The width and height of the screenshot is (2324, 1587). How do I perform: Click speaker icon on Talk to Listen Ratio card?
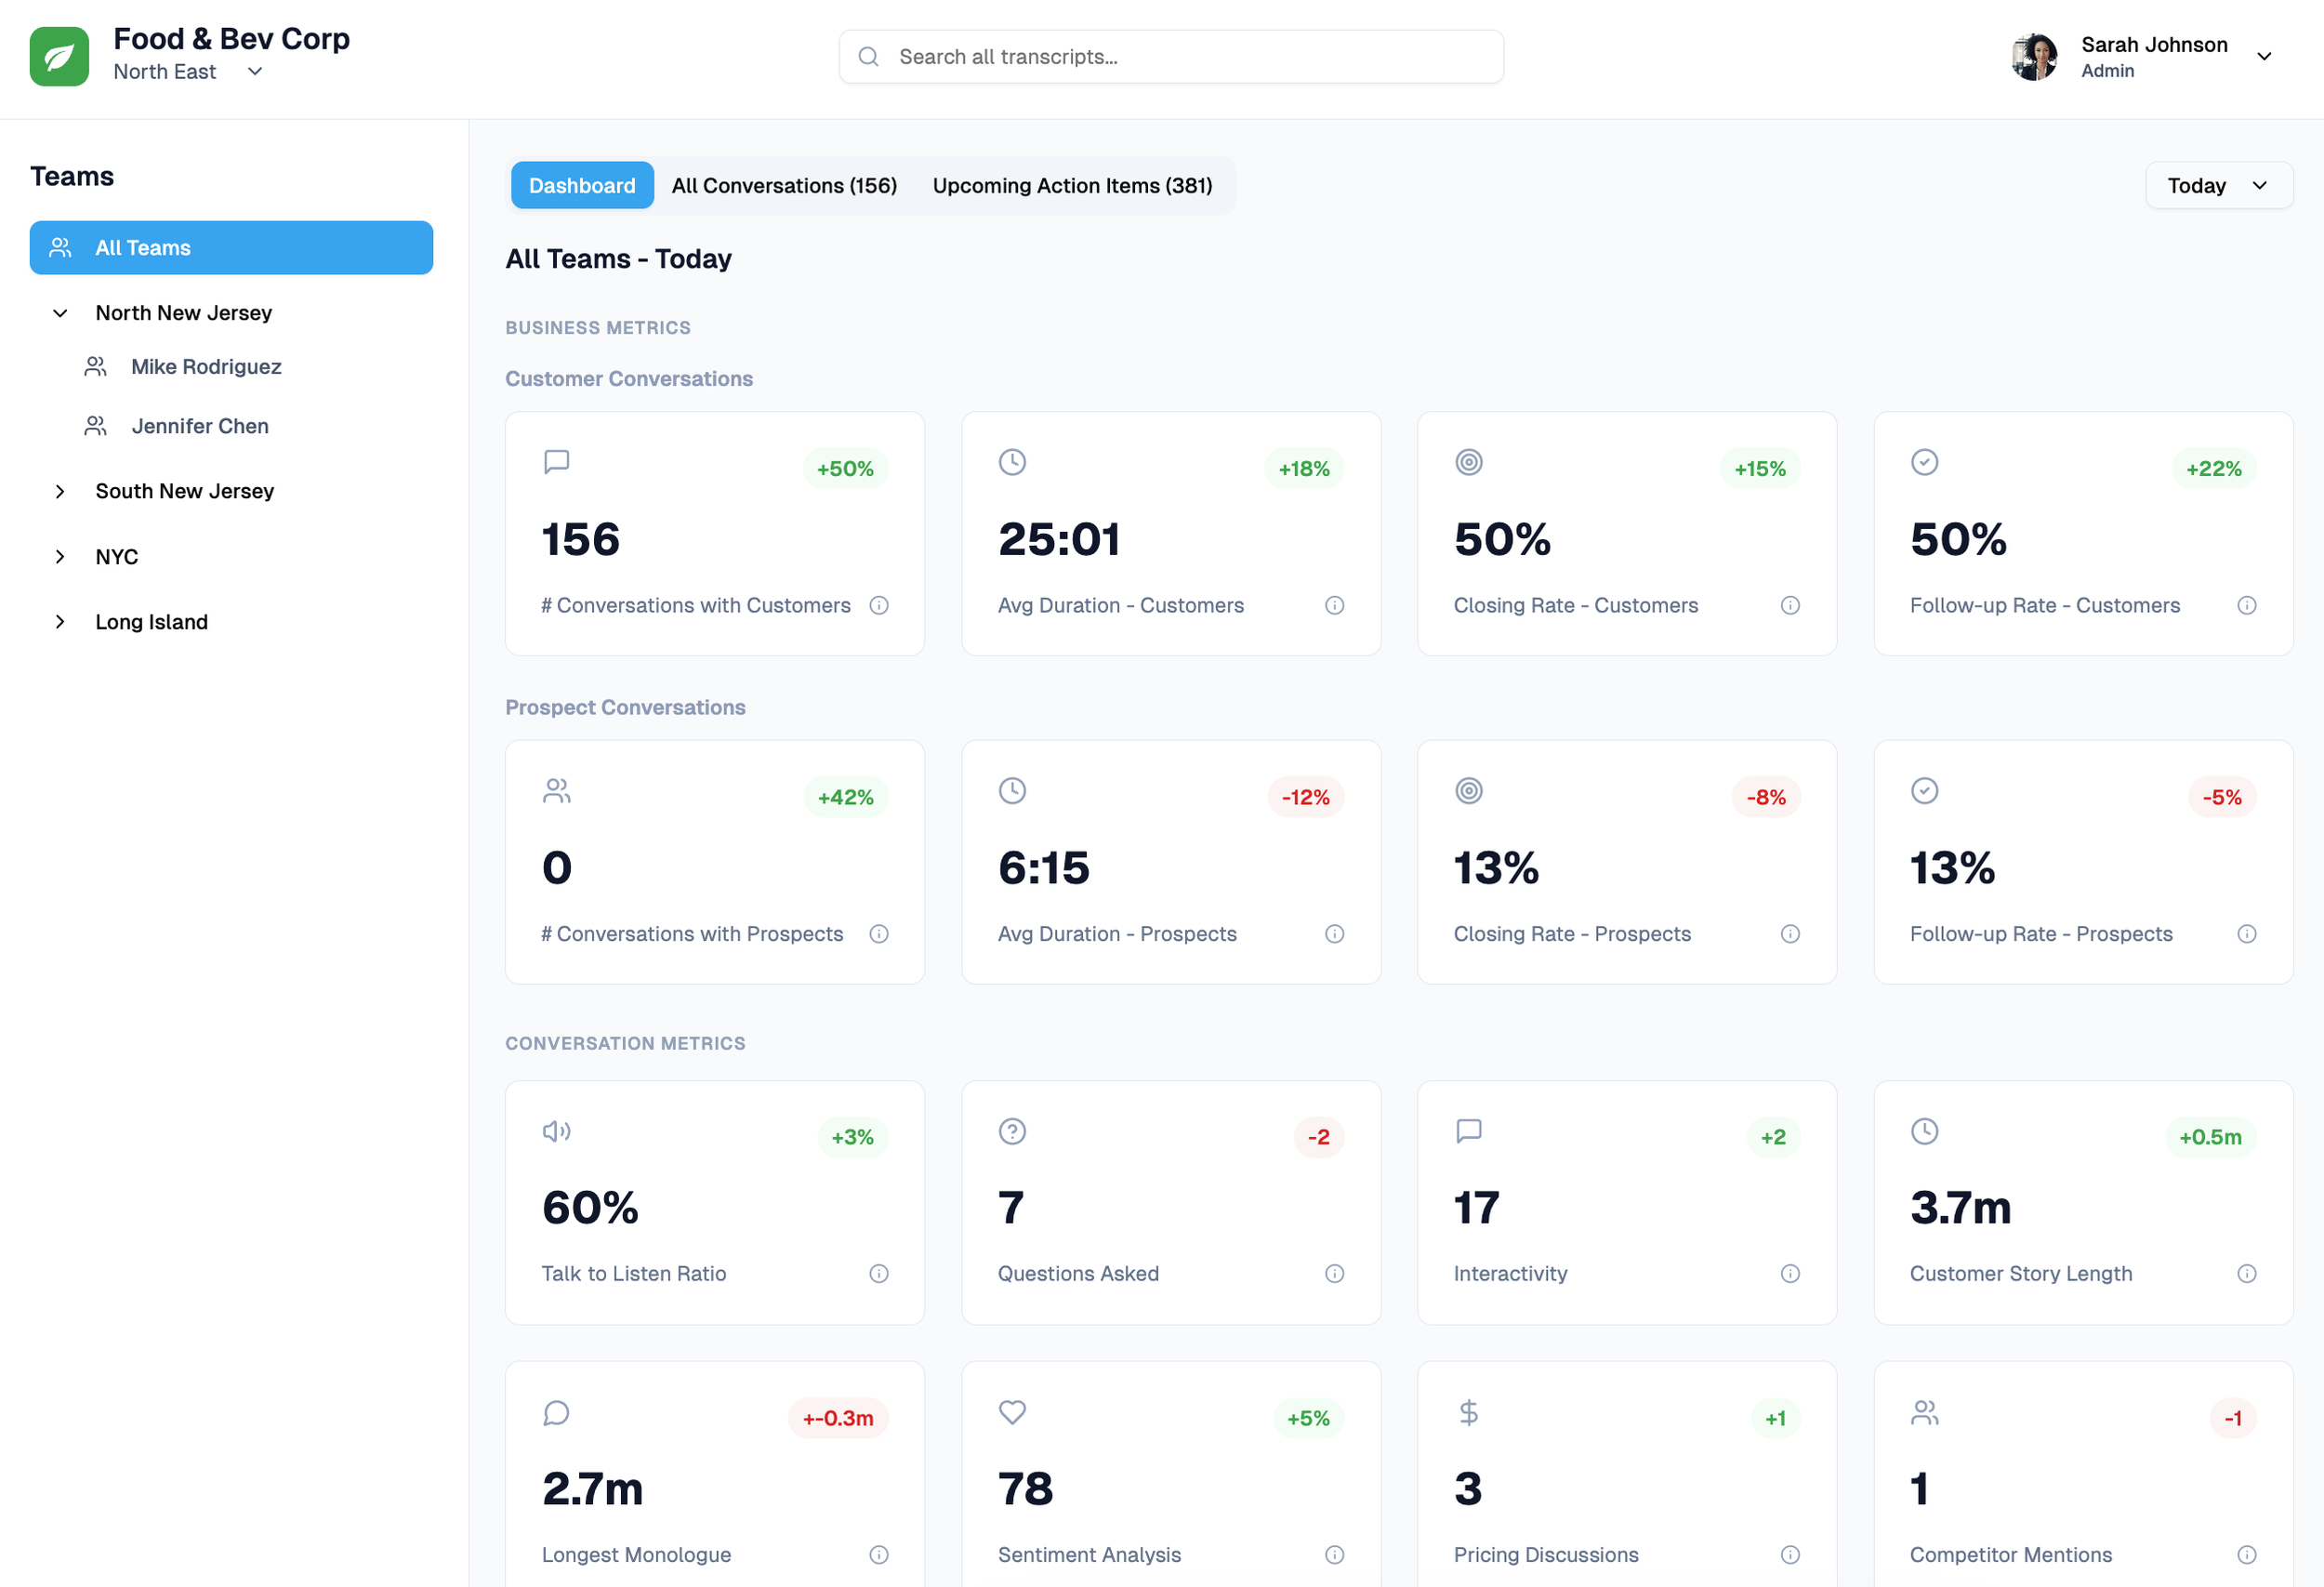coord(556,1131)
